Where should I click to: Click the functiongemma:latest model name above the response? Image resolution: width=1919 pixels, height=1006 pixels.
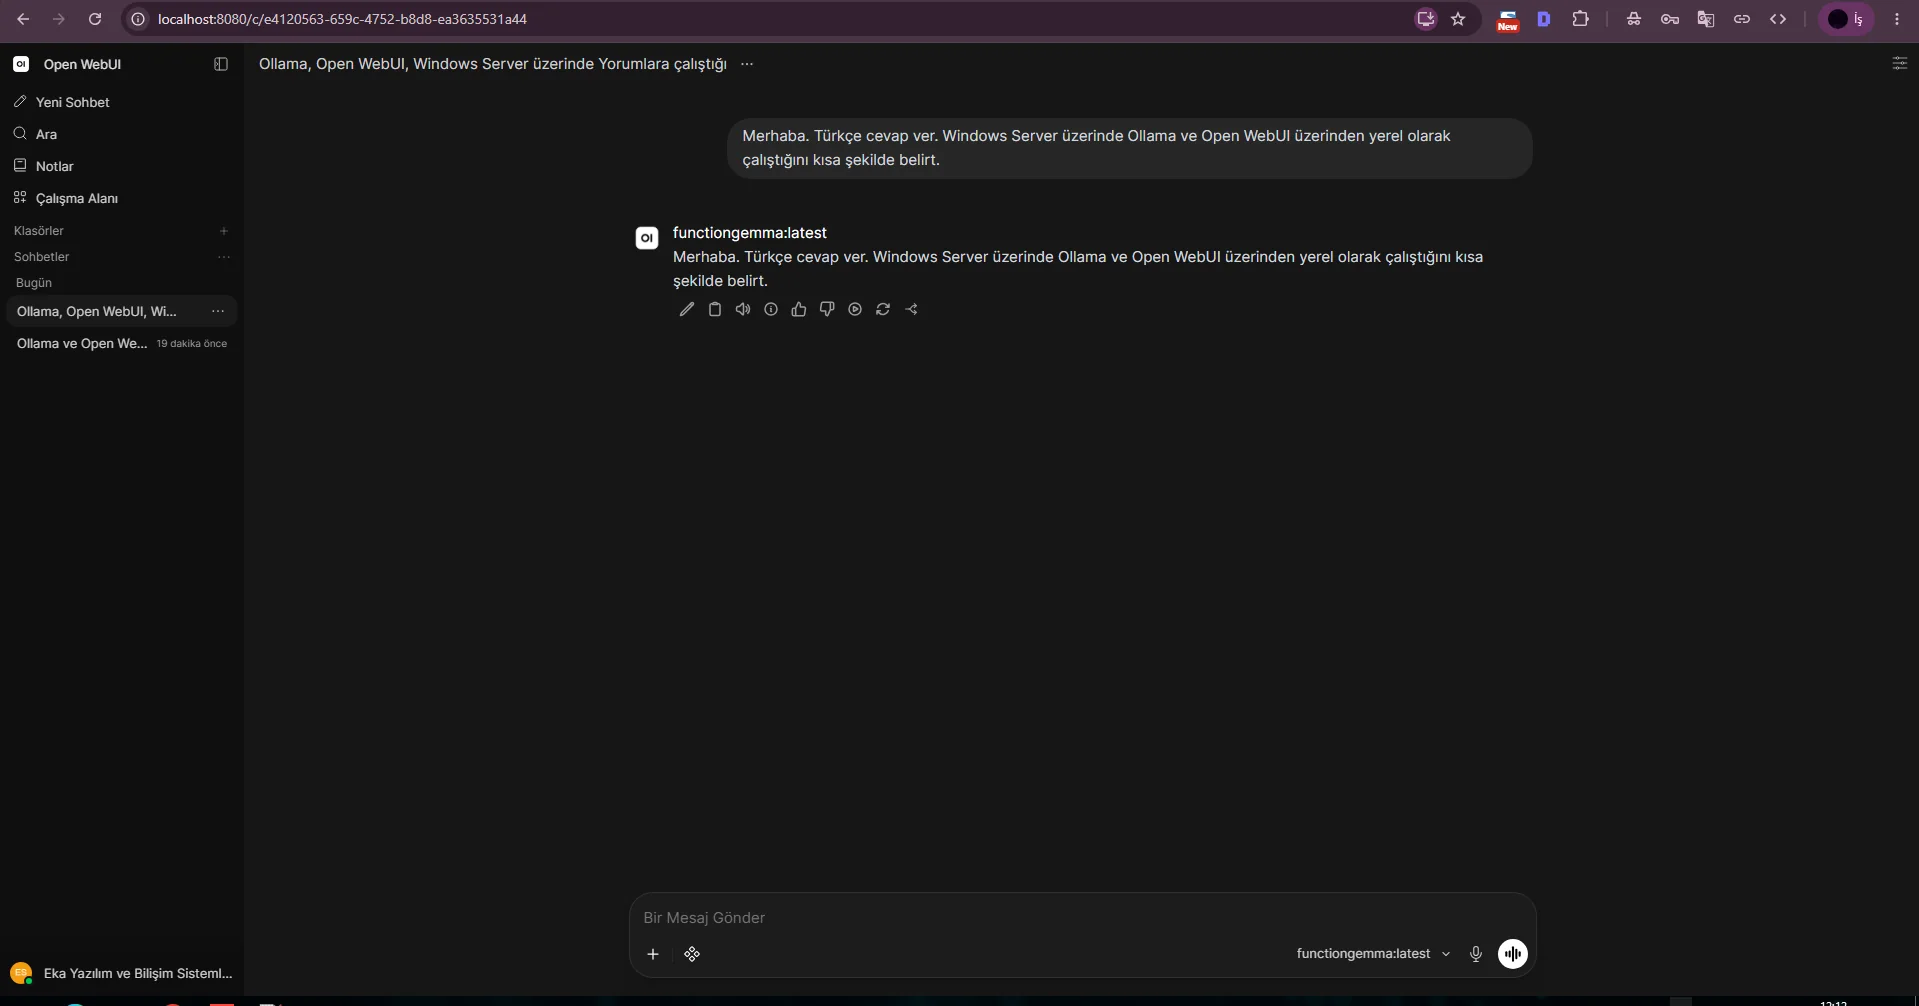750,233
